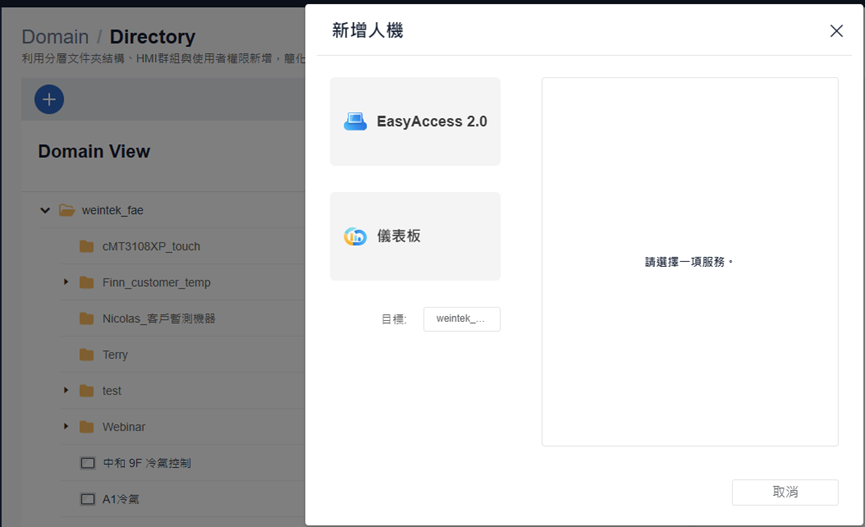Click the blue plus add button
Screen dimensions: 865x527
click(49, 99)
